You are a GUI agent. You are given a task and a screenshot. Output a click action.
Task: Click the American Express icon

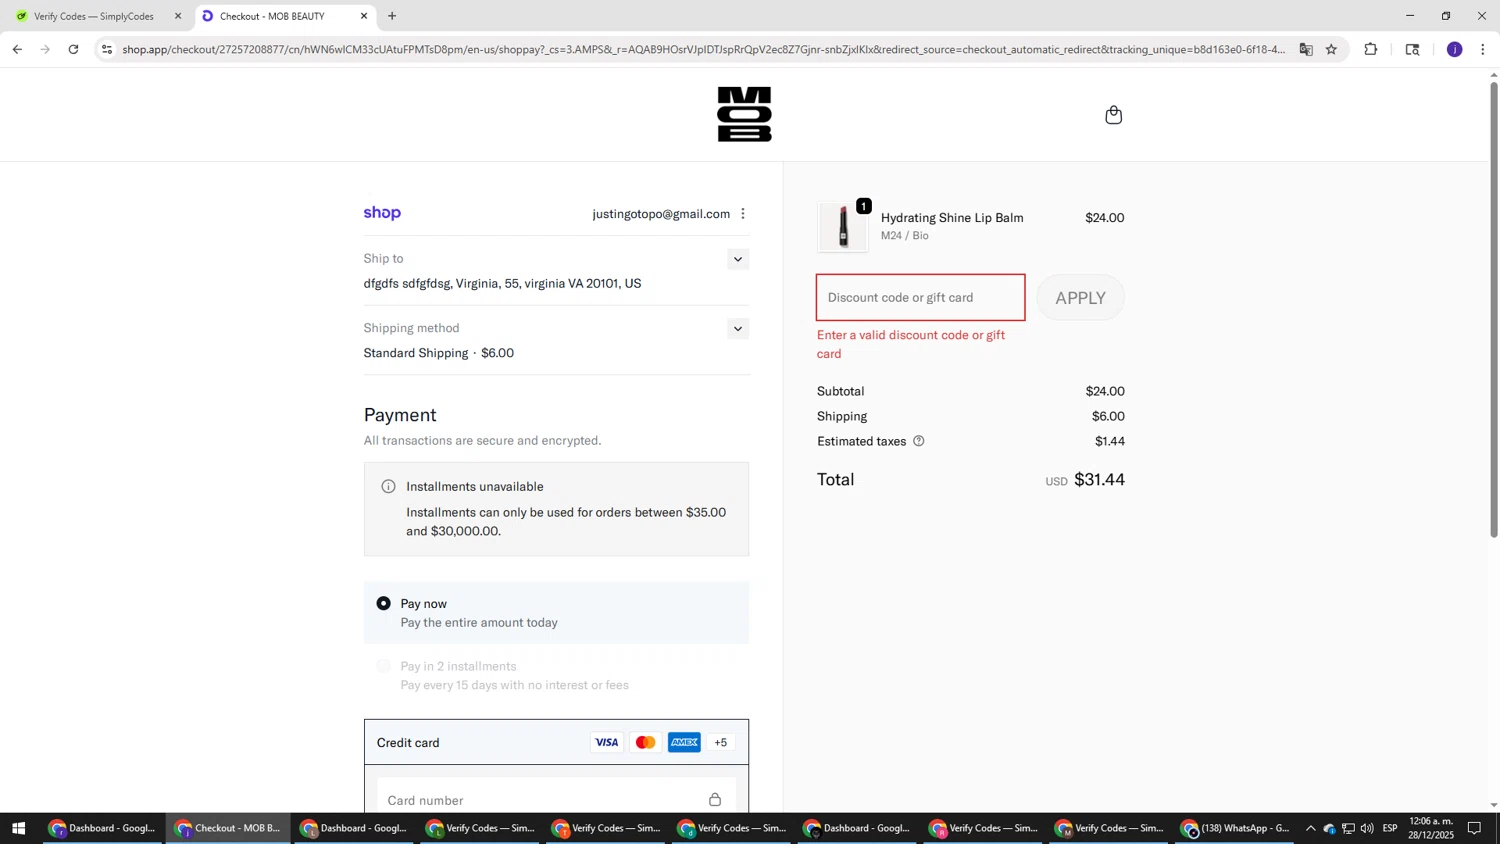684,742
